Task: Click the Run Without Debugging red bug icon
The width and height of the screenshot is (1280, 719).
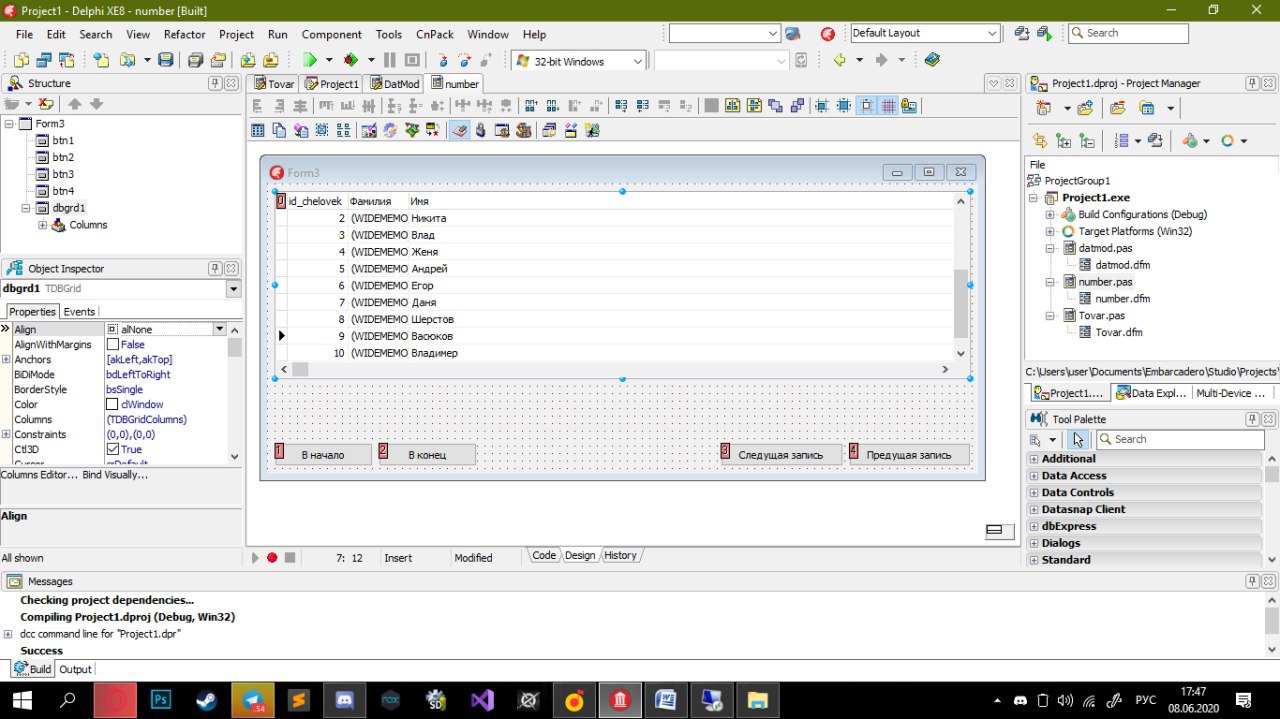Action: point(351,60)
